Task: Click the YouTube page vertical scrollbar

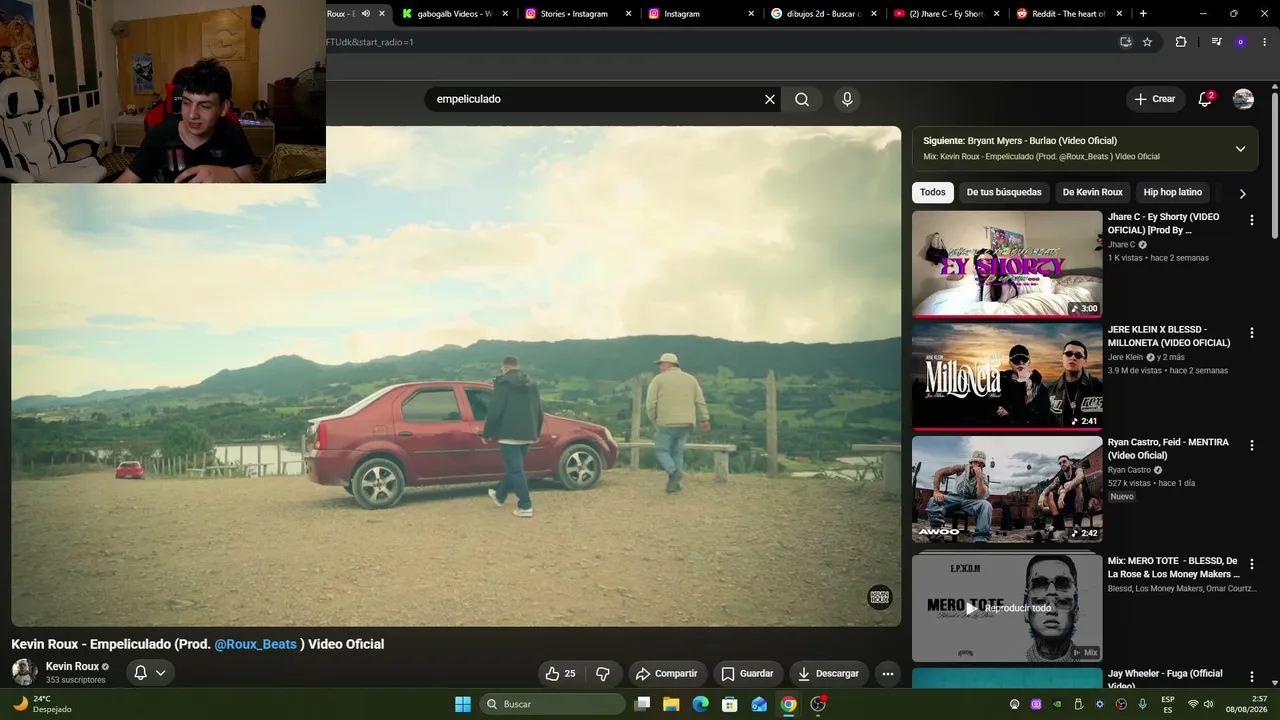Action: [x=1275, y=165]
